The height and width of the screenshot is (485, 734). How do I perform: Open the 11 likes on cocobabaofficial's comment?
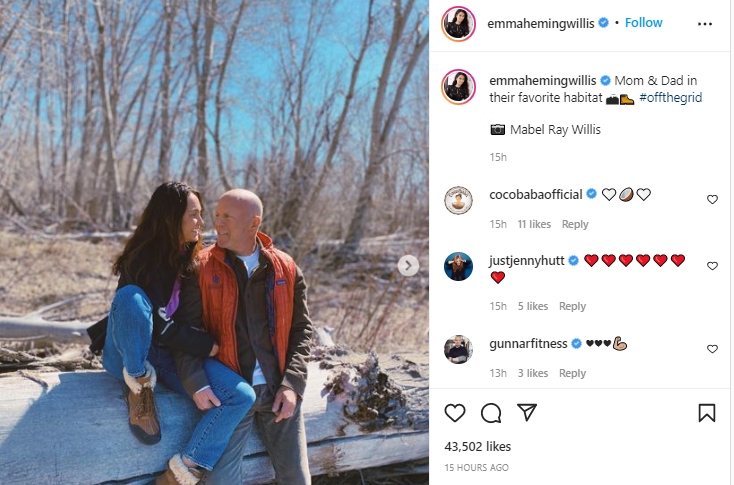tap(534, 224)
